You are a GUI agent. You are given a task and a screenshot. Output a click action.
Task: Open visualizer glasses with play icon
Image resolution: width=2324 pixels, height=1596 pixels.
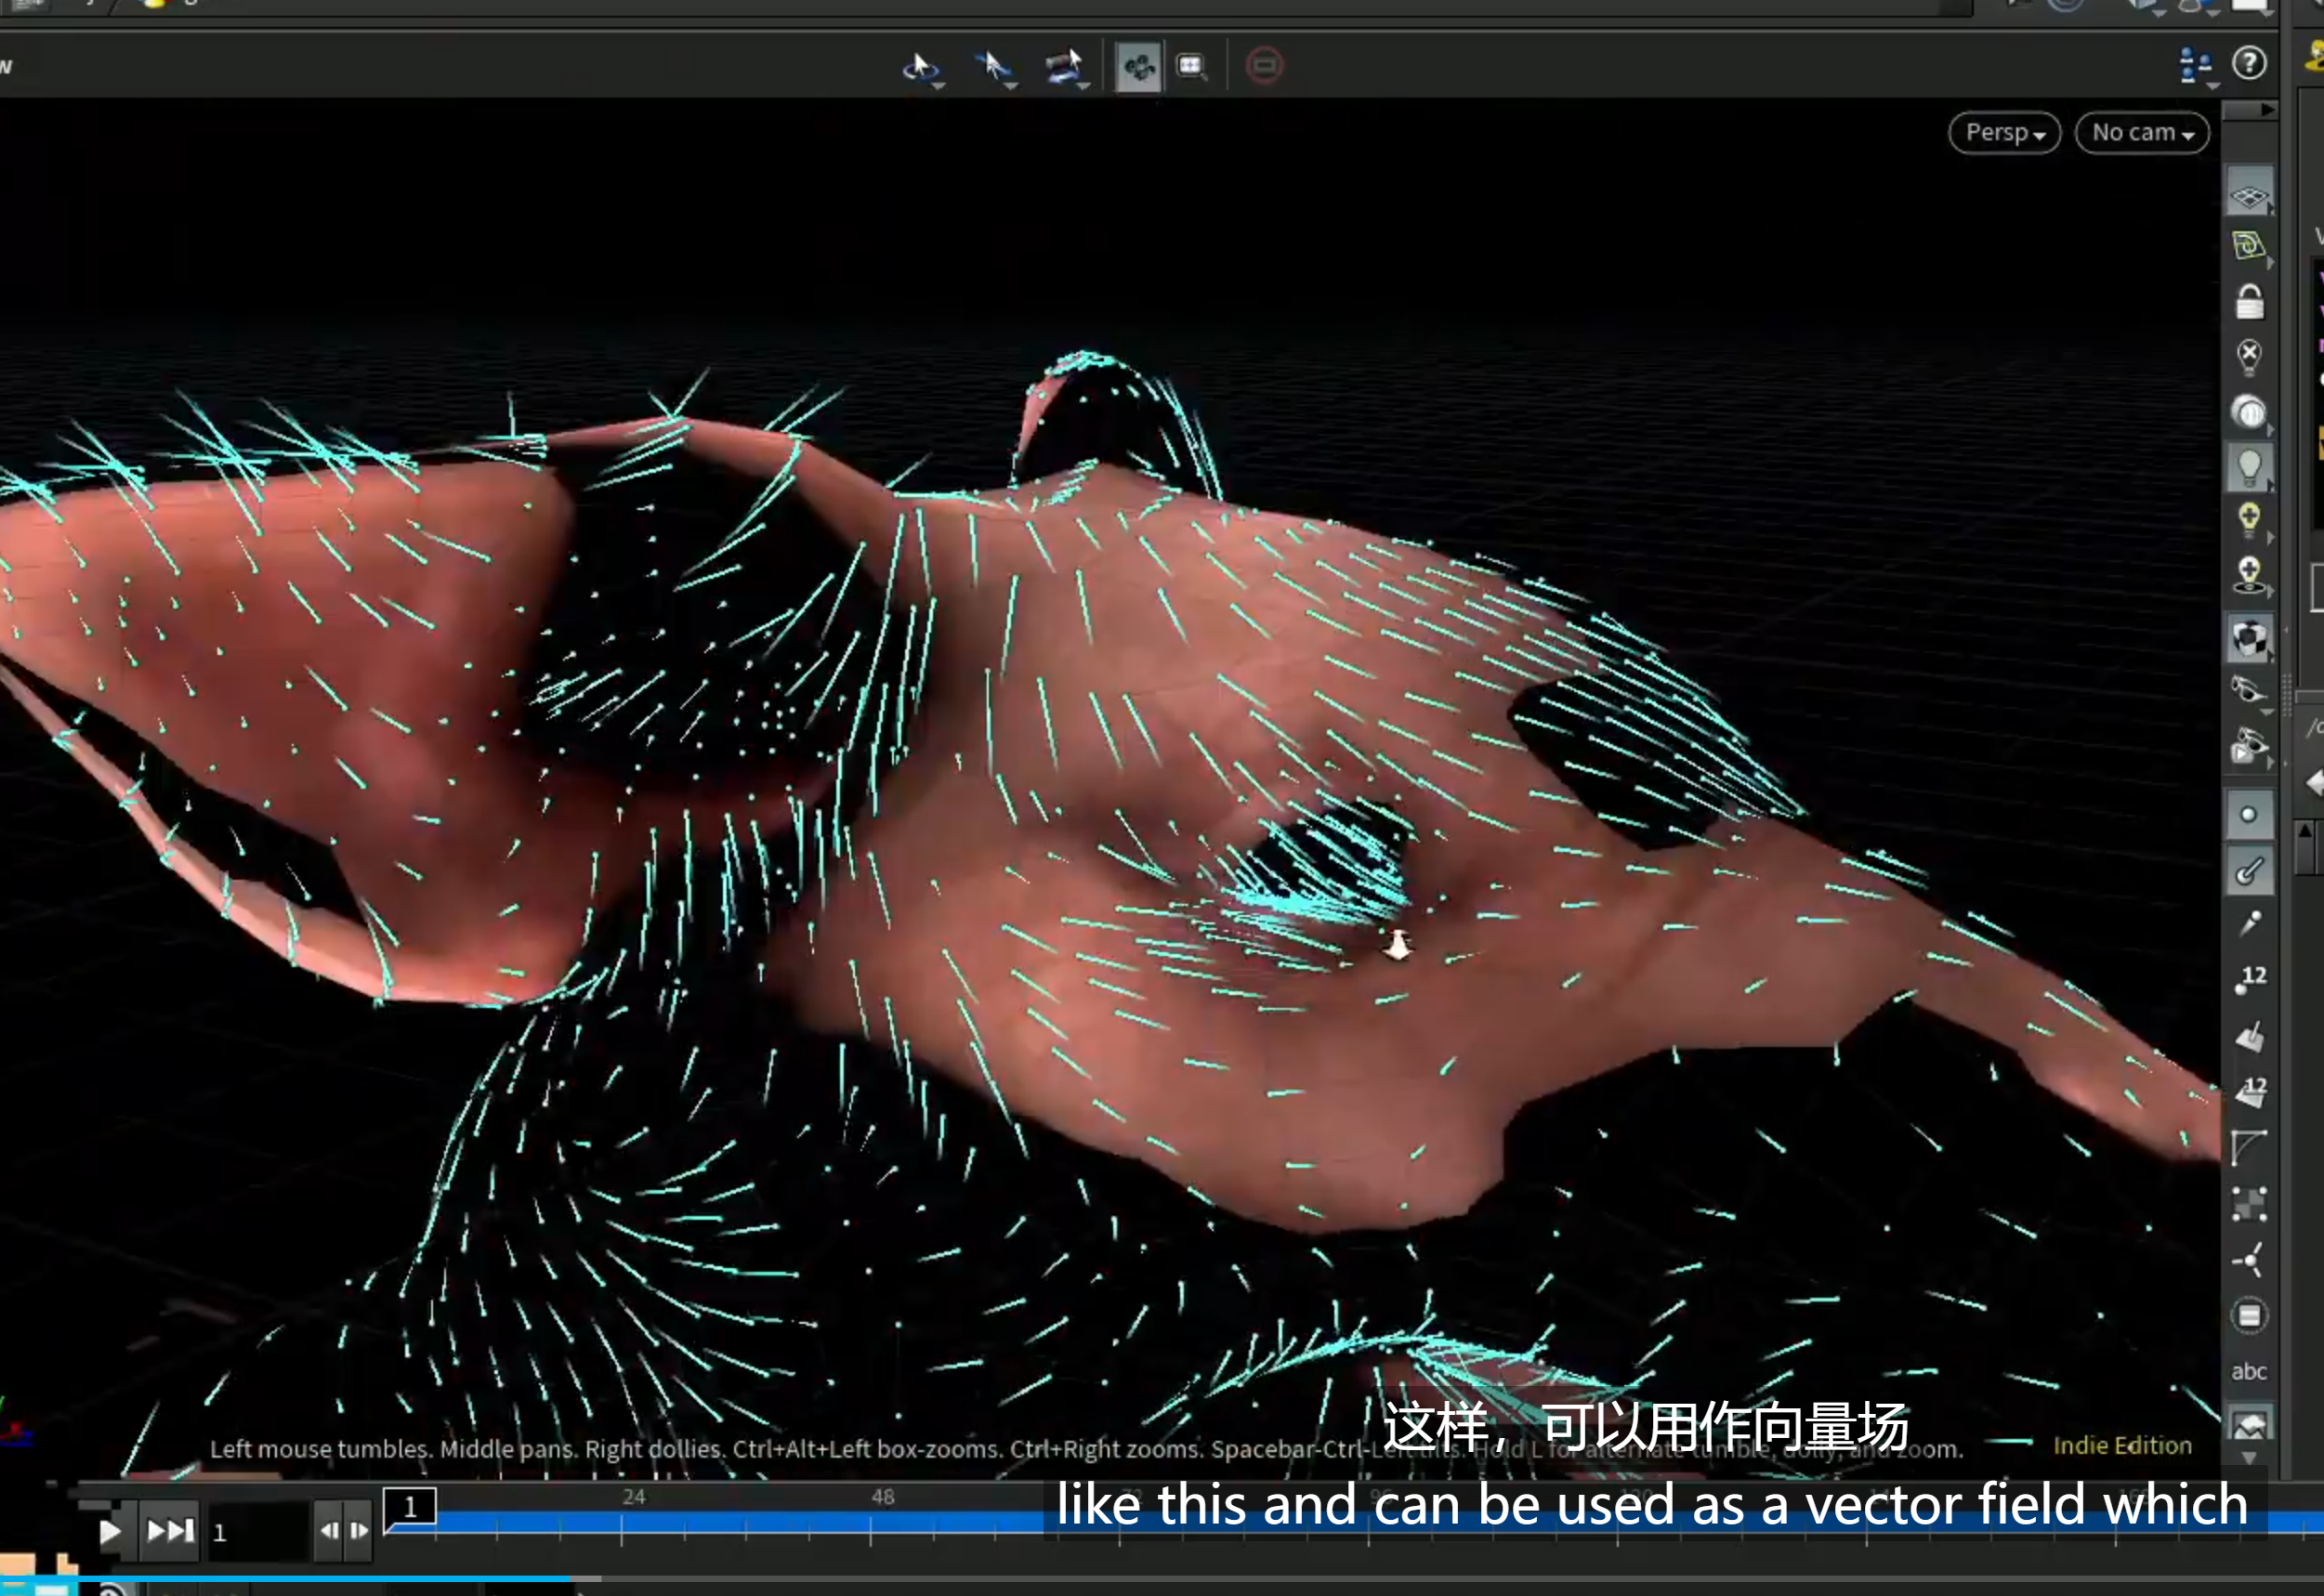pos(2249,747)
